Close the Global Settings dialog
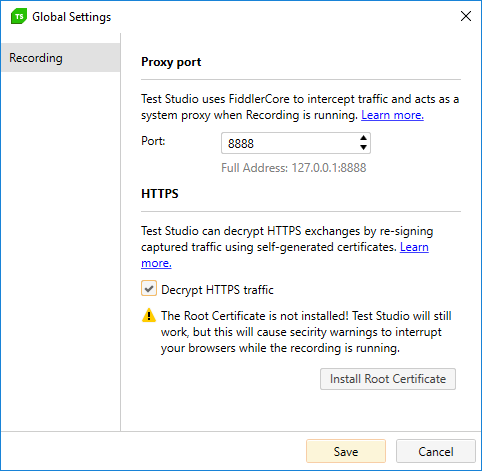 coord(466,16)
